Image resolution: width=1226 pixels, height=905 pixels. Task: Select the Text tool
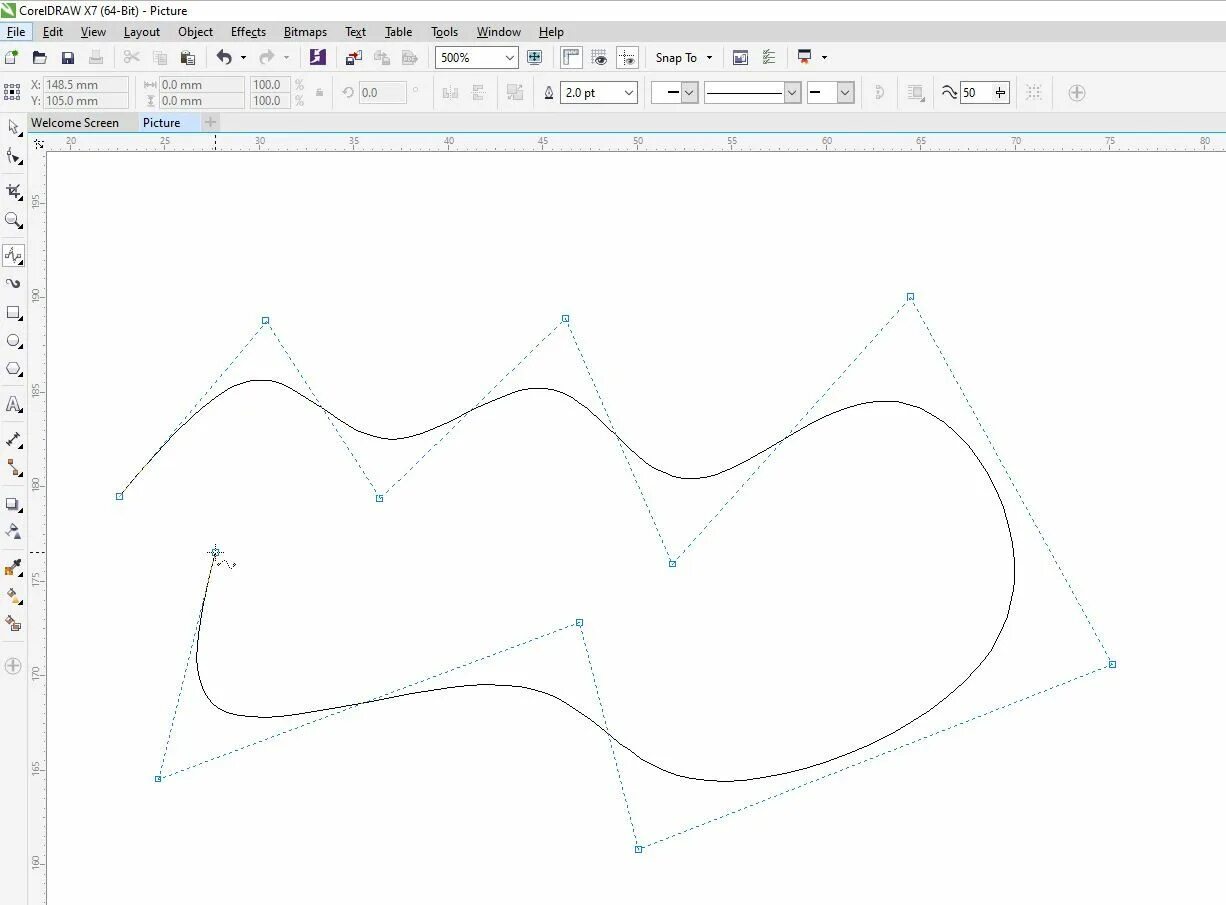click(x=13, y=404)
